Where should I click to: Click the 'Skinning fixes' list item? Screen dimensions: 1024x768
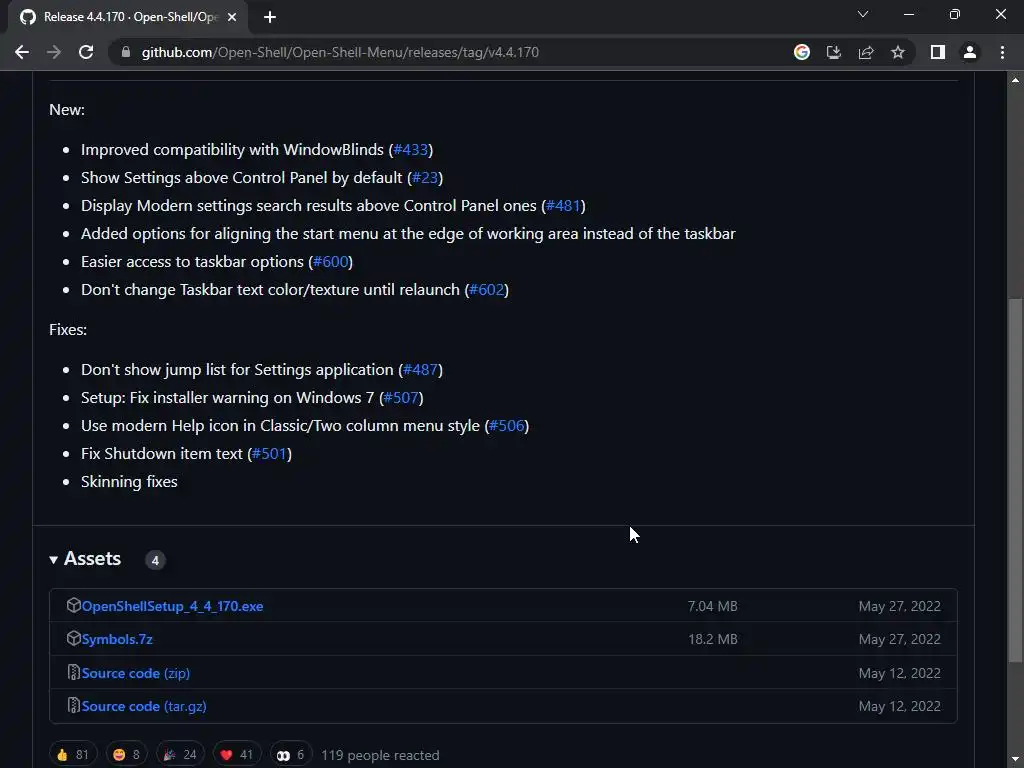pyautogui.click(x=129, y=481)
